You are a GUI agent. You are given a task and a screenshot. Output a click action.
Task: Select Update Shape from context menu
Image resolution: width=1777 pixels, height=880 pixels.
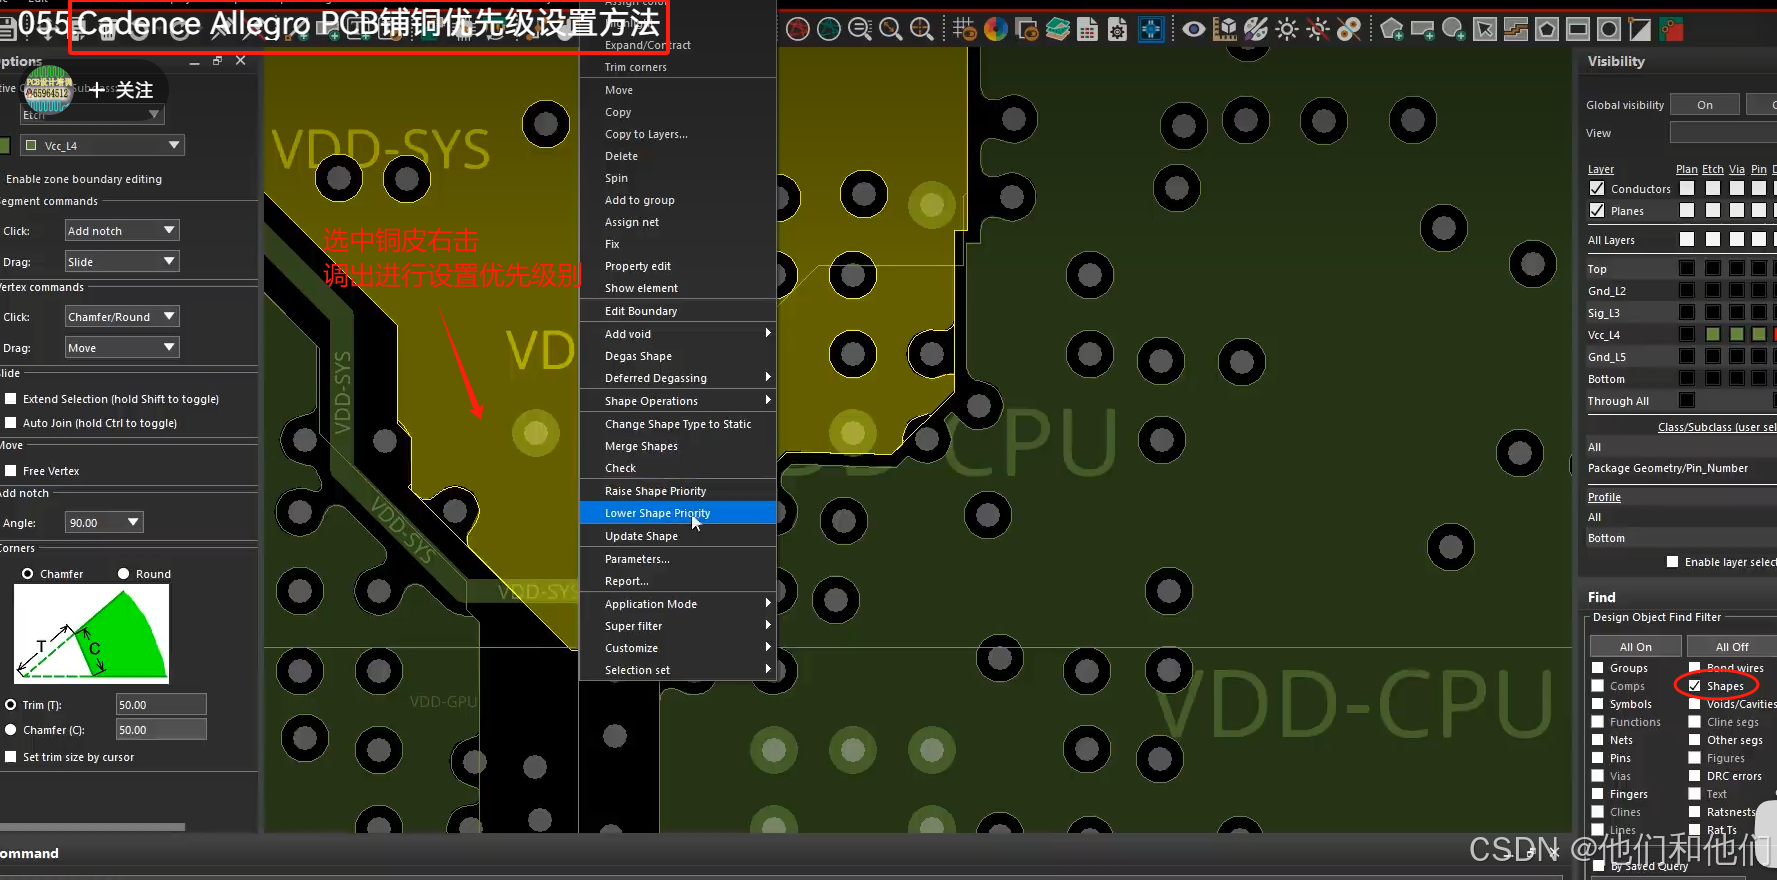pyautogui.click(x=678, y=536)
